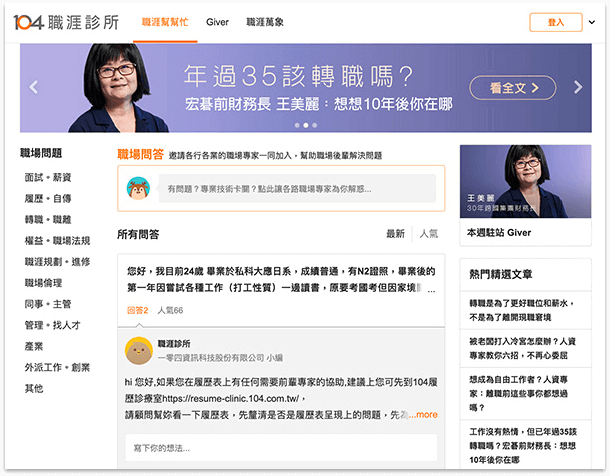Open the 職涯萬象 tab
This screenshot has height=476, width=610.
click(x=265, y=22)
